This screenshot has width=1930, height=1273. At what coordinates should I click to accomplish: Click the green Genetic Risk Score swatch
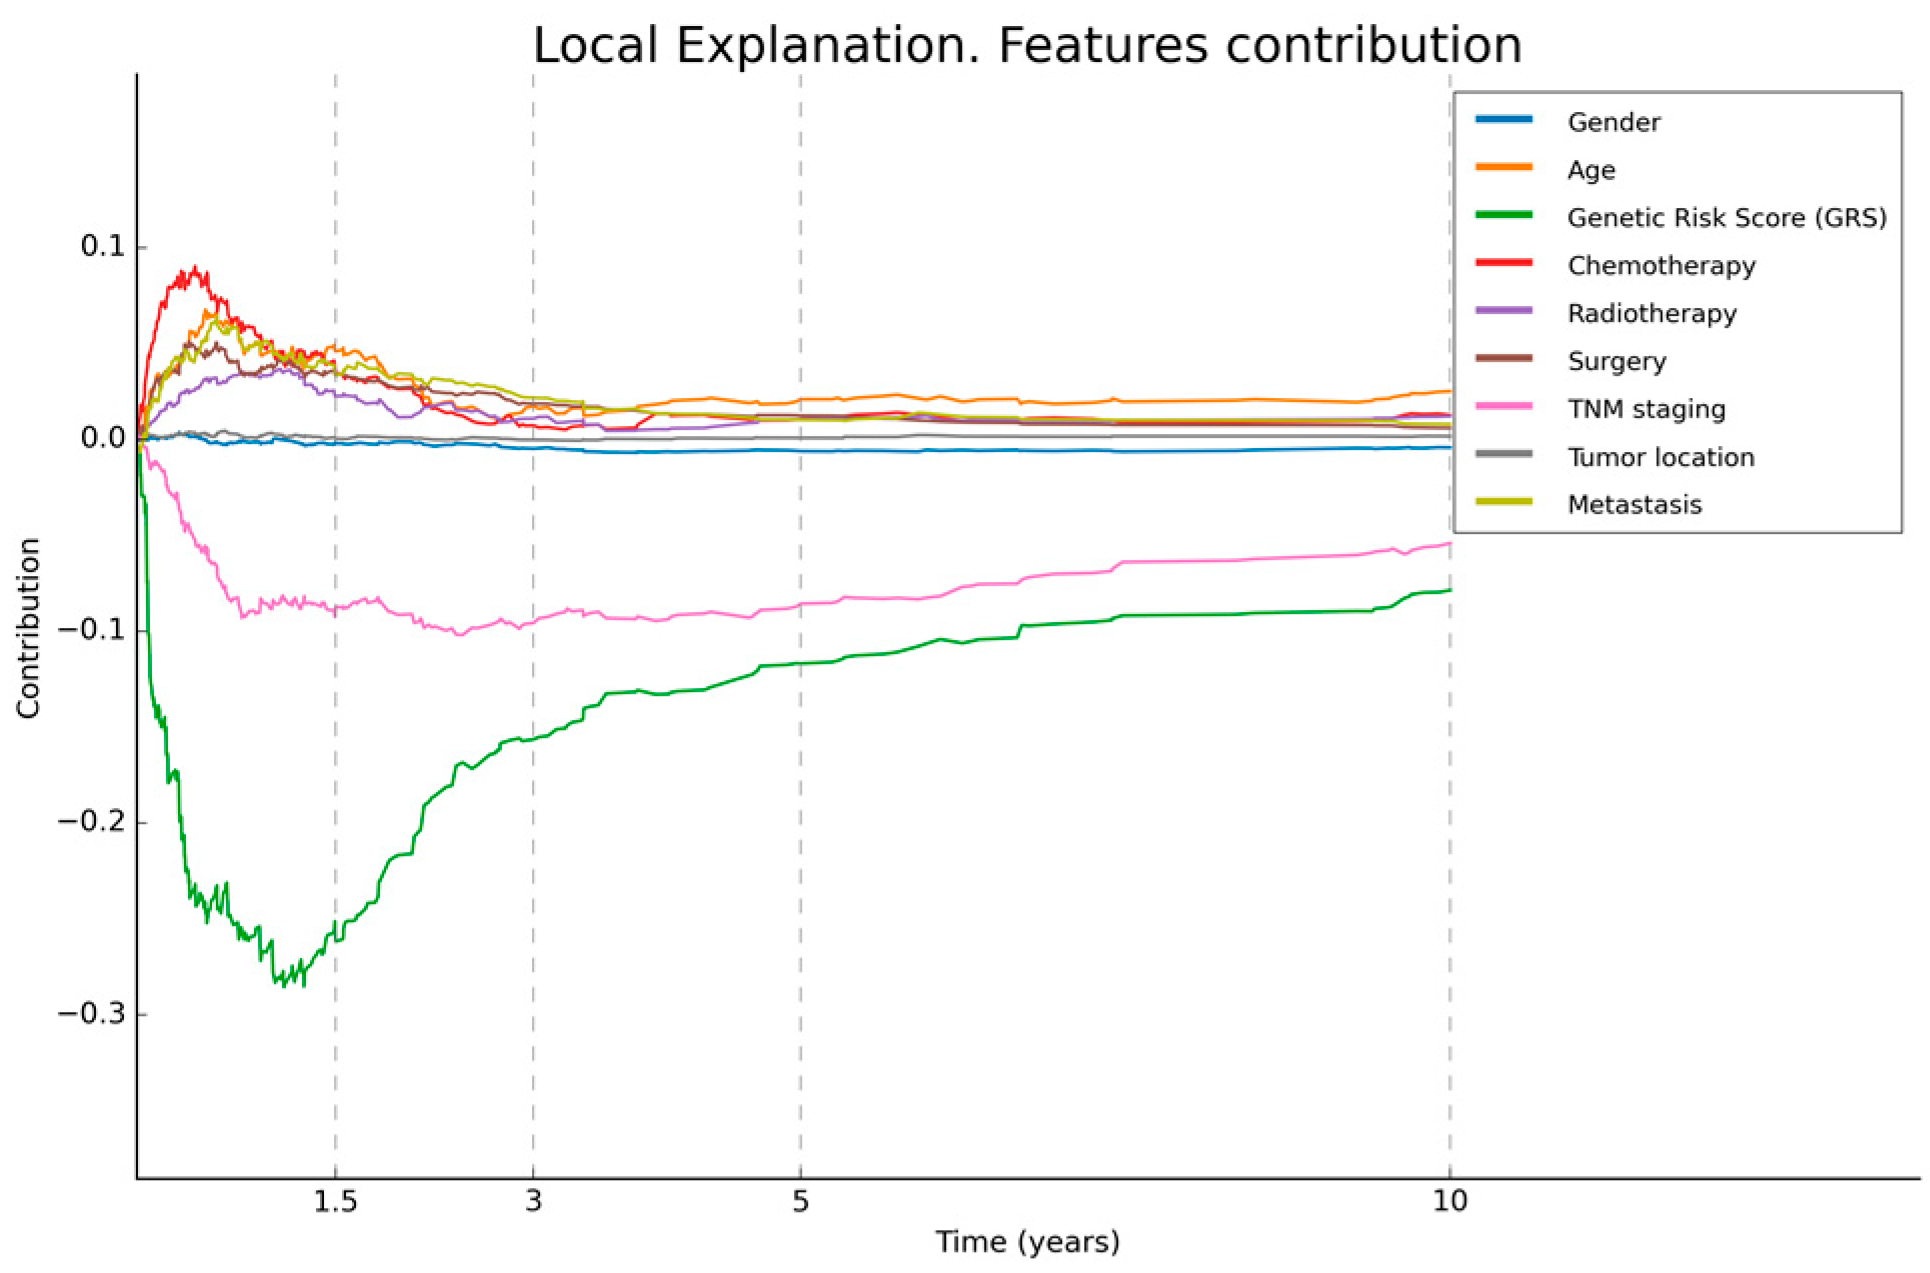pos(1503,216)
